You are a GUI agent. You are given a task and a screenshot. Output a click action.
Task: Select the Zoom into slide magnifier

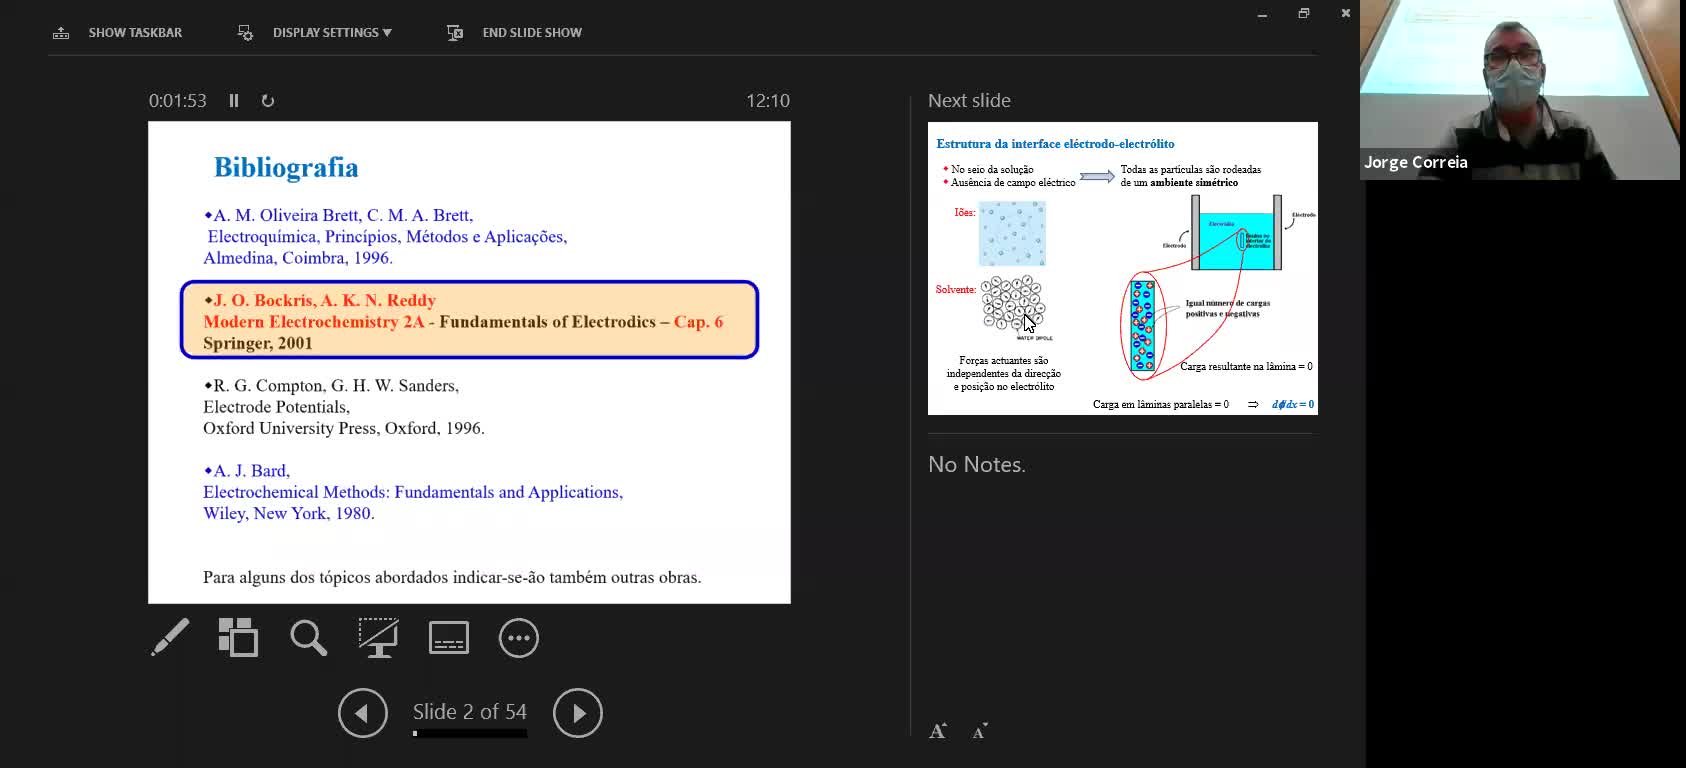308,638
